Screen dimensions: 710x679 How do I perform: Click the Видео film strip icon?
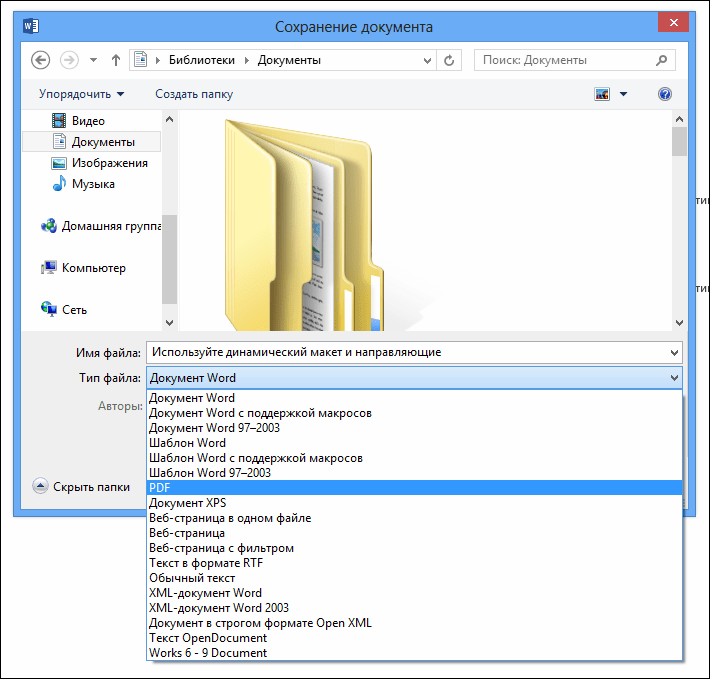59,120
